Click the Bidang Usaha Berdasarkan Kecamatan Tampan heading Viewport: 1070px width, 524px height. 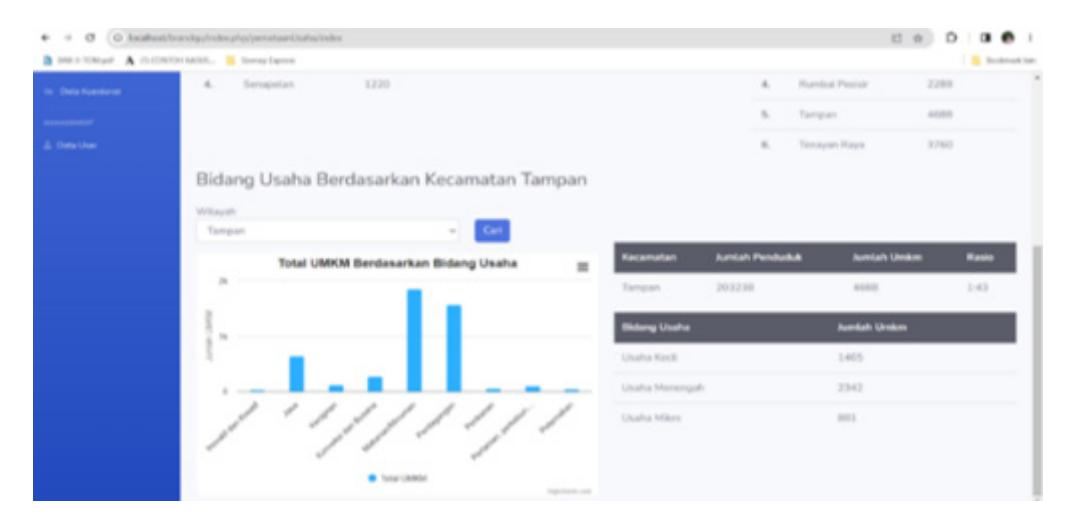click(x=392, y=180)
